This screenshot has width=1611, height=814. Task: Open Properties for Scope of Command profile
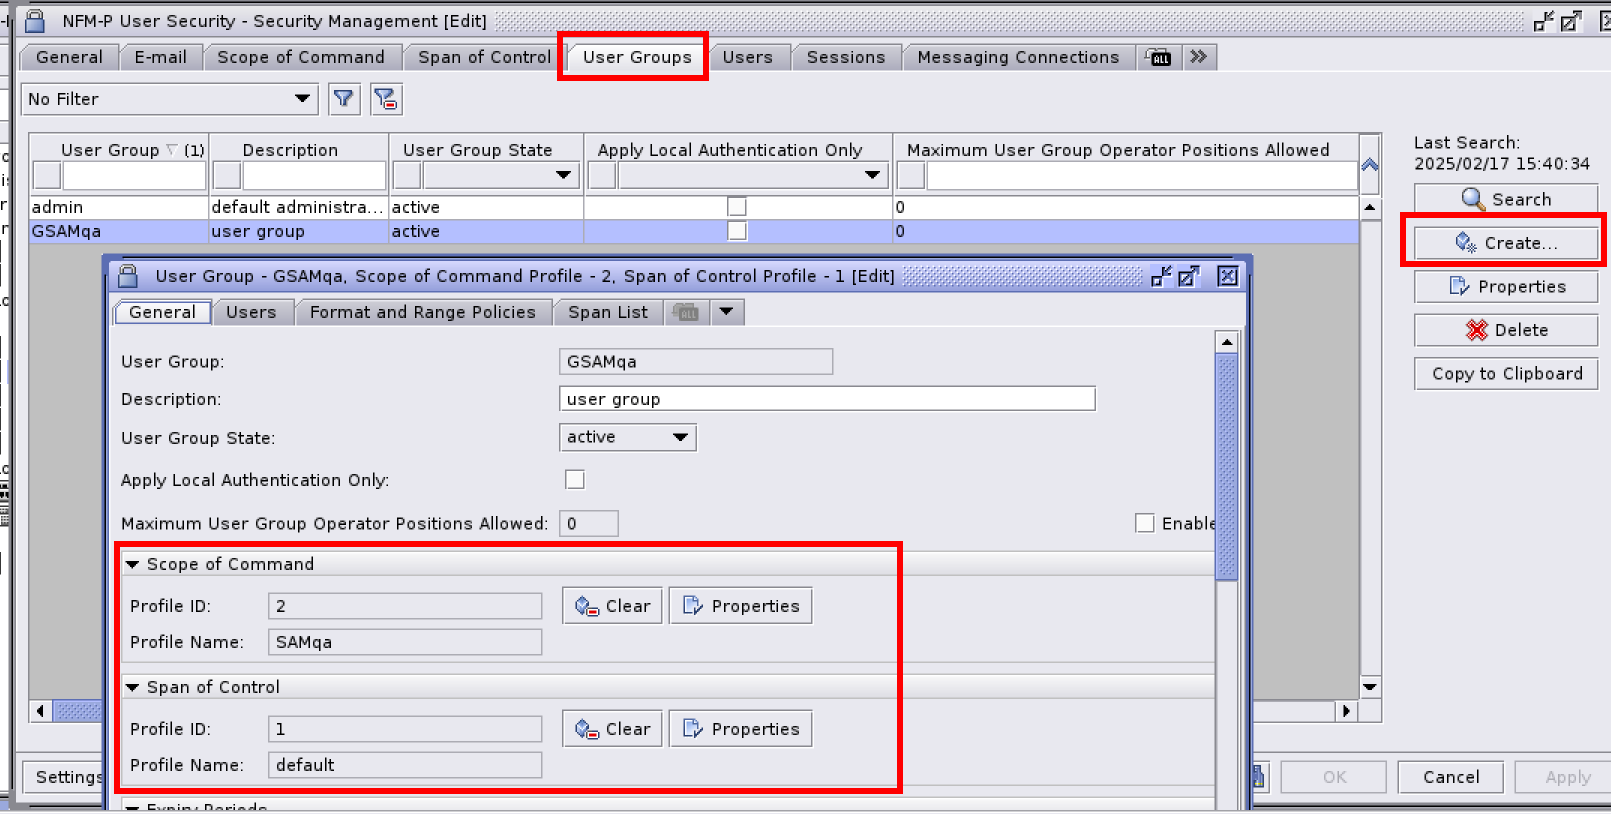point(740,606)
